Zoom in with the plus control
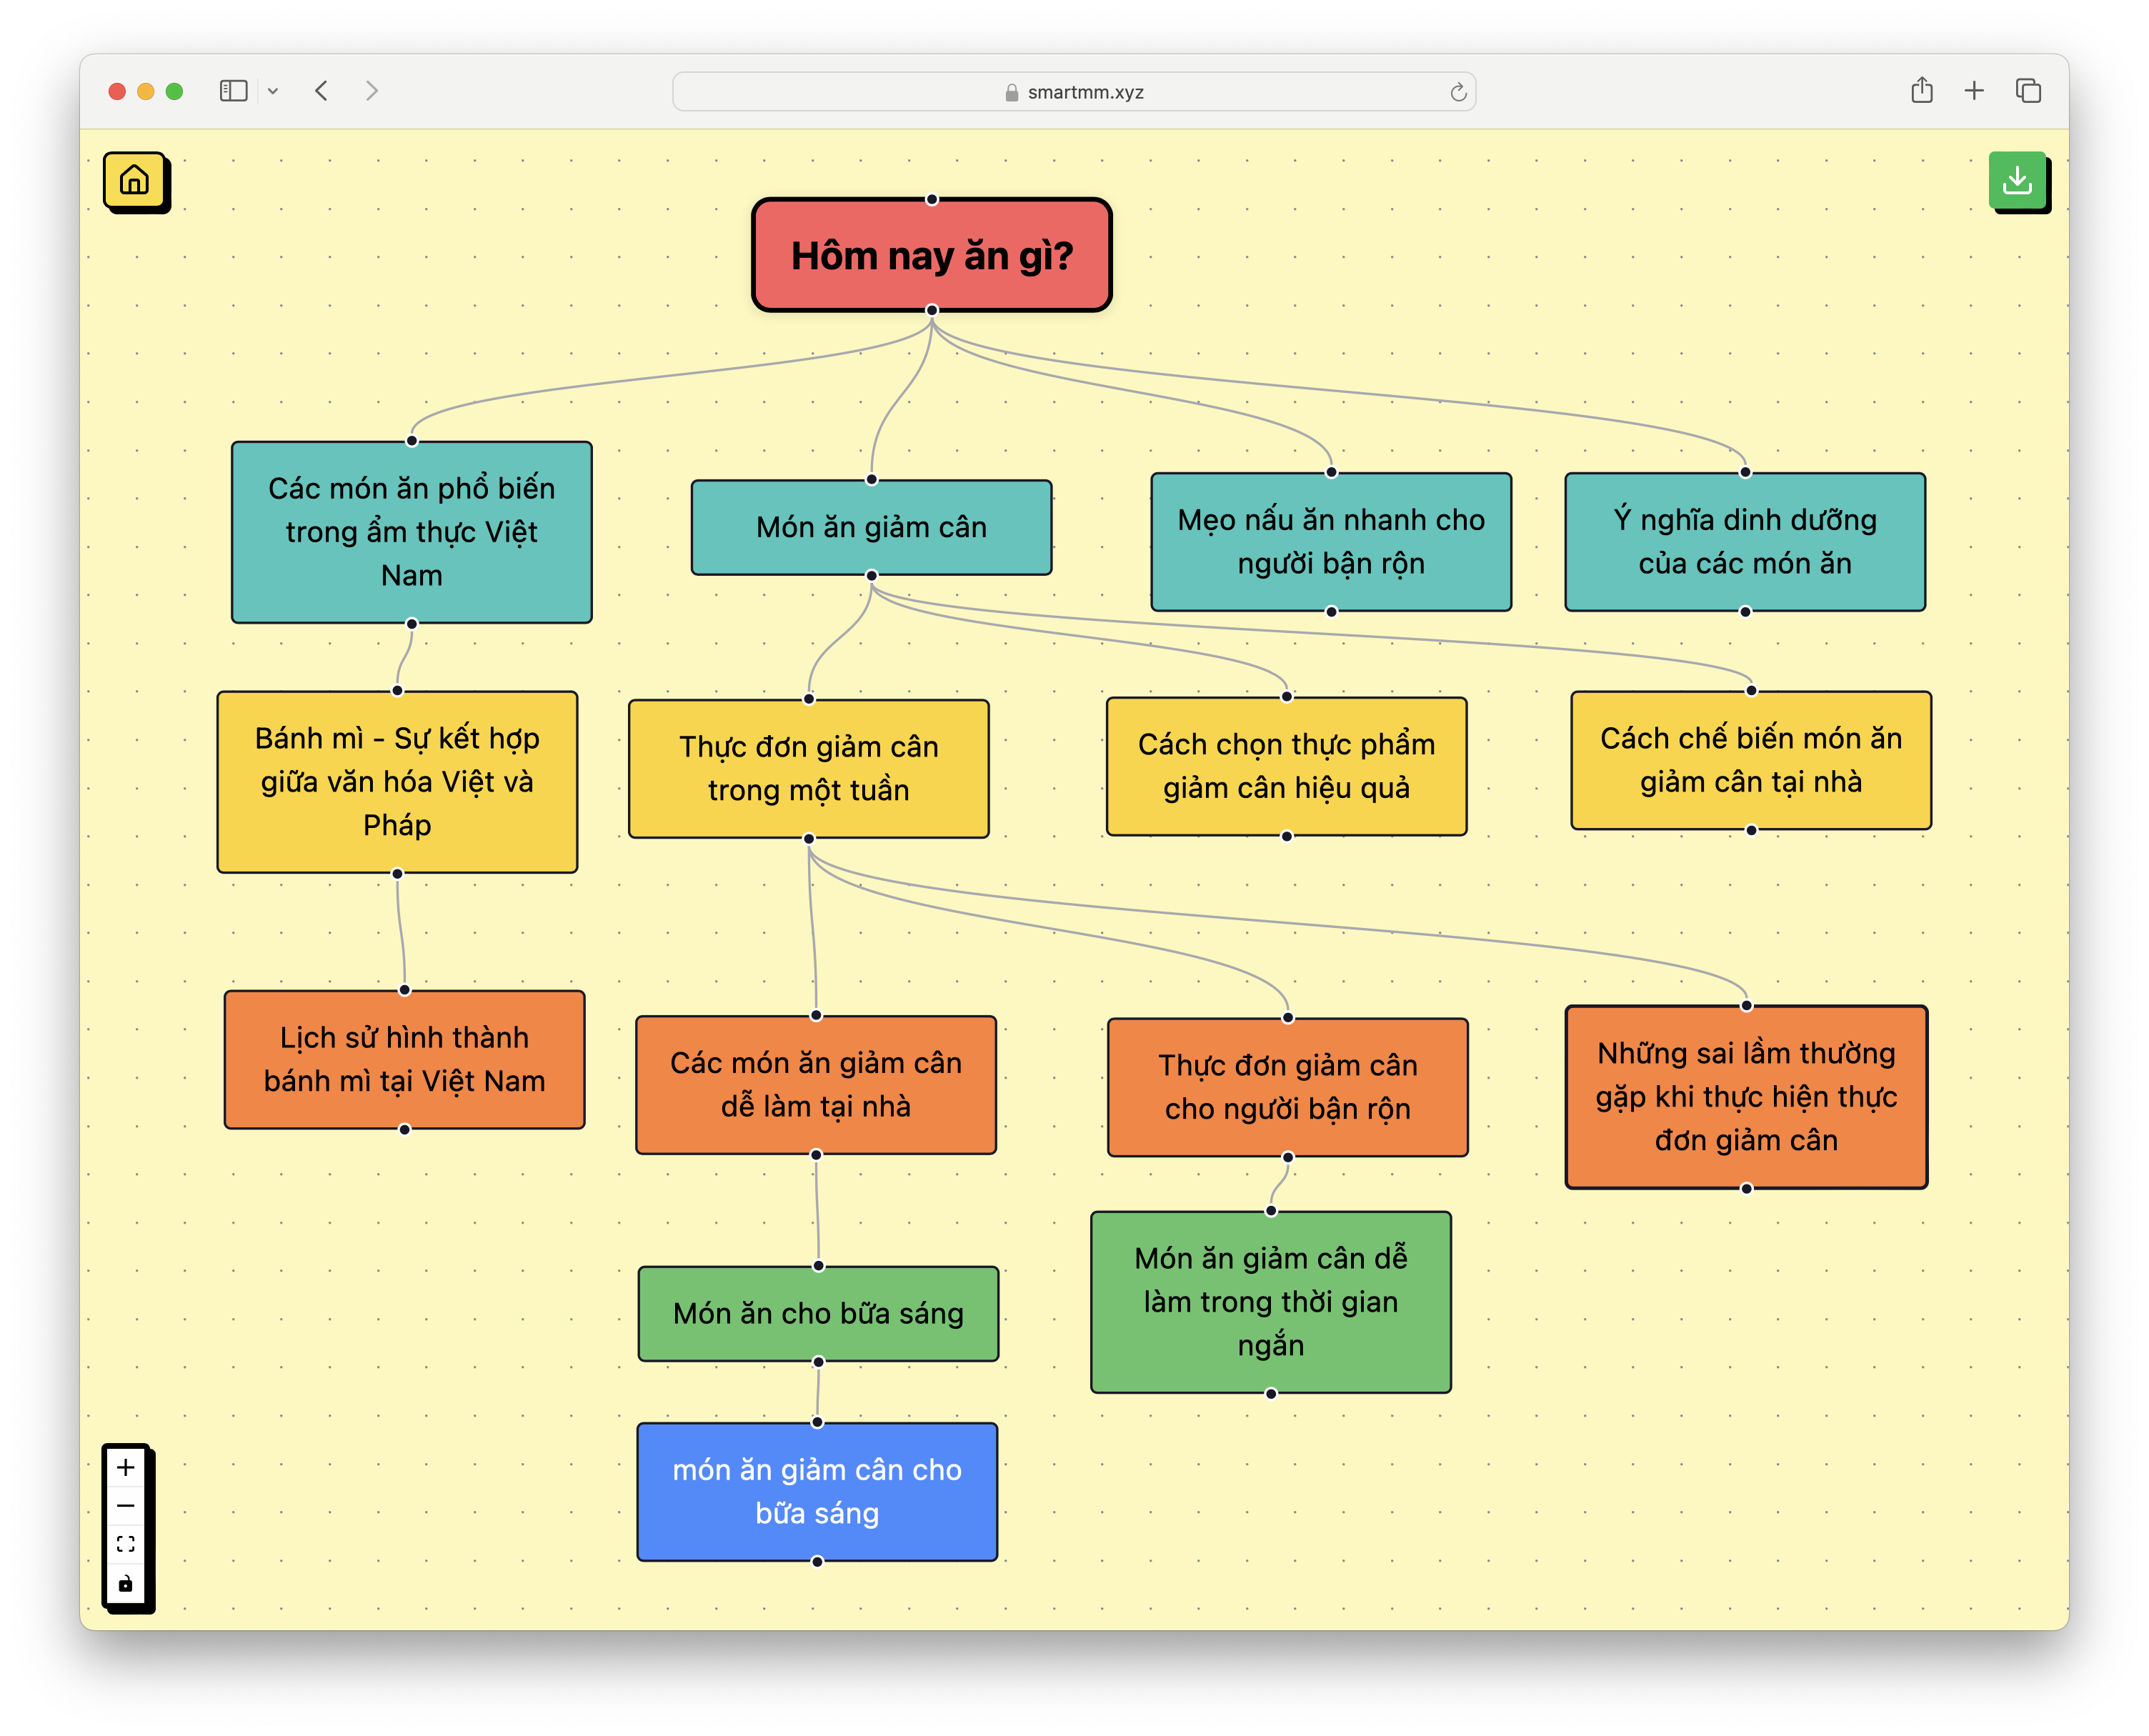Viewport: 2149px width, 1736px height. pyautogui.click(x=126, y=1467)
